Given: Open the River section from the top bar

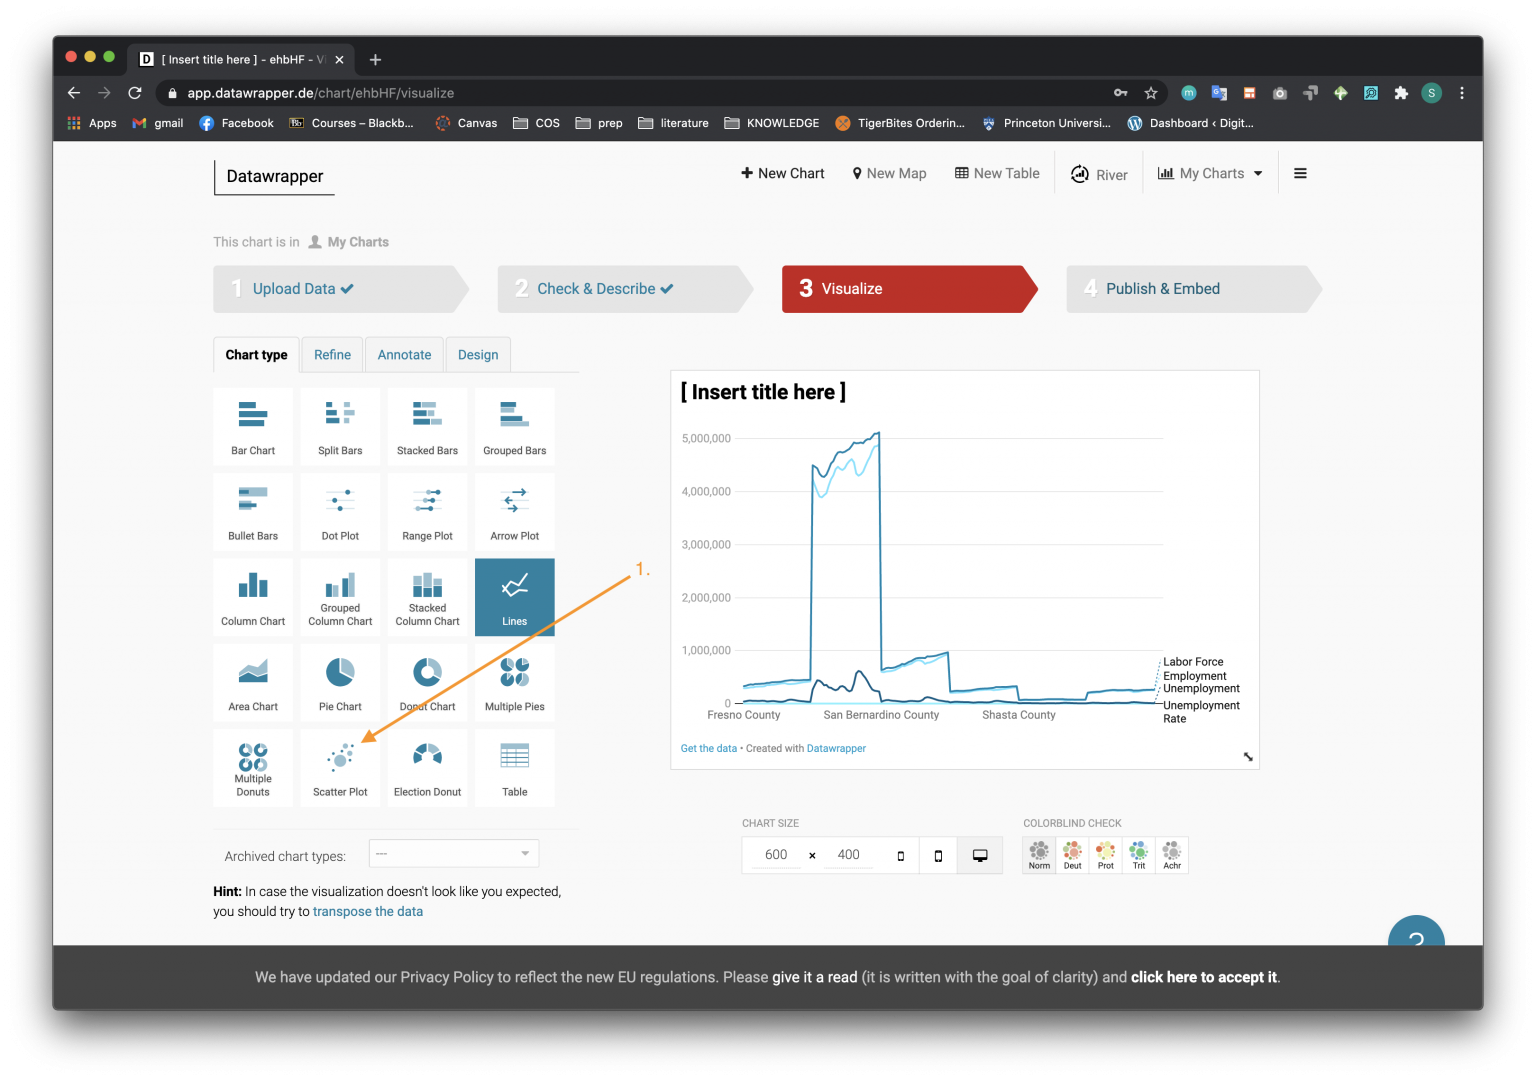Looking at the screenshot, I should pos(1098,173).
